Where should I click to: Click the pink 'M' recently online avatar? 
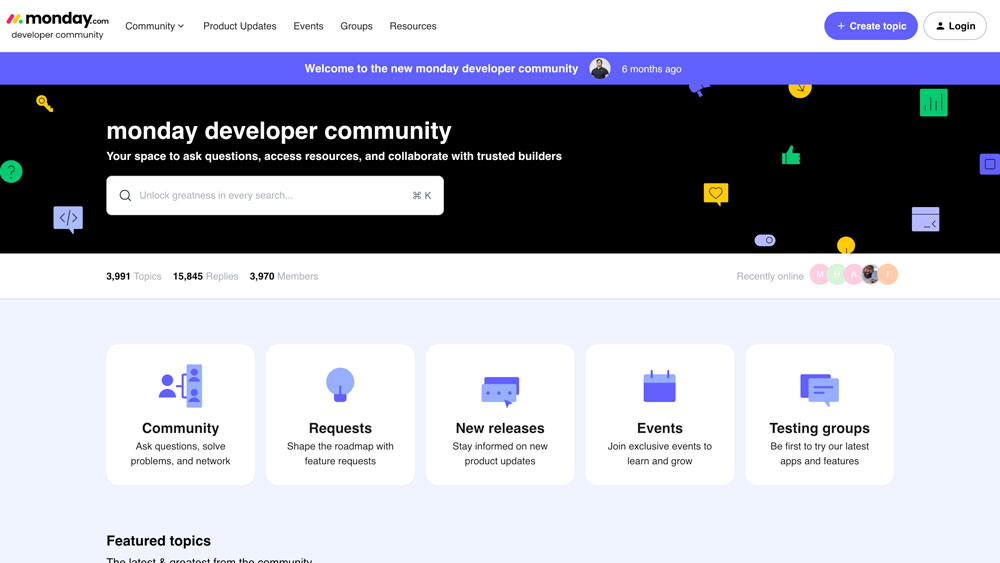(x=820, y=274)
